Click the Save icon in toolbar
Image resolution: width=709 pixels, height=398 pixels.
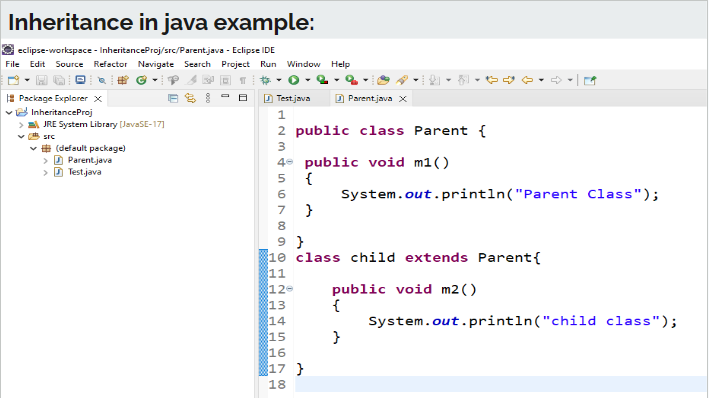(42, 81)
